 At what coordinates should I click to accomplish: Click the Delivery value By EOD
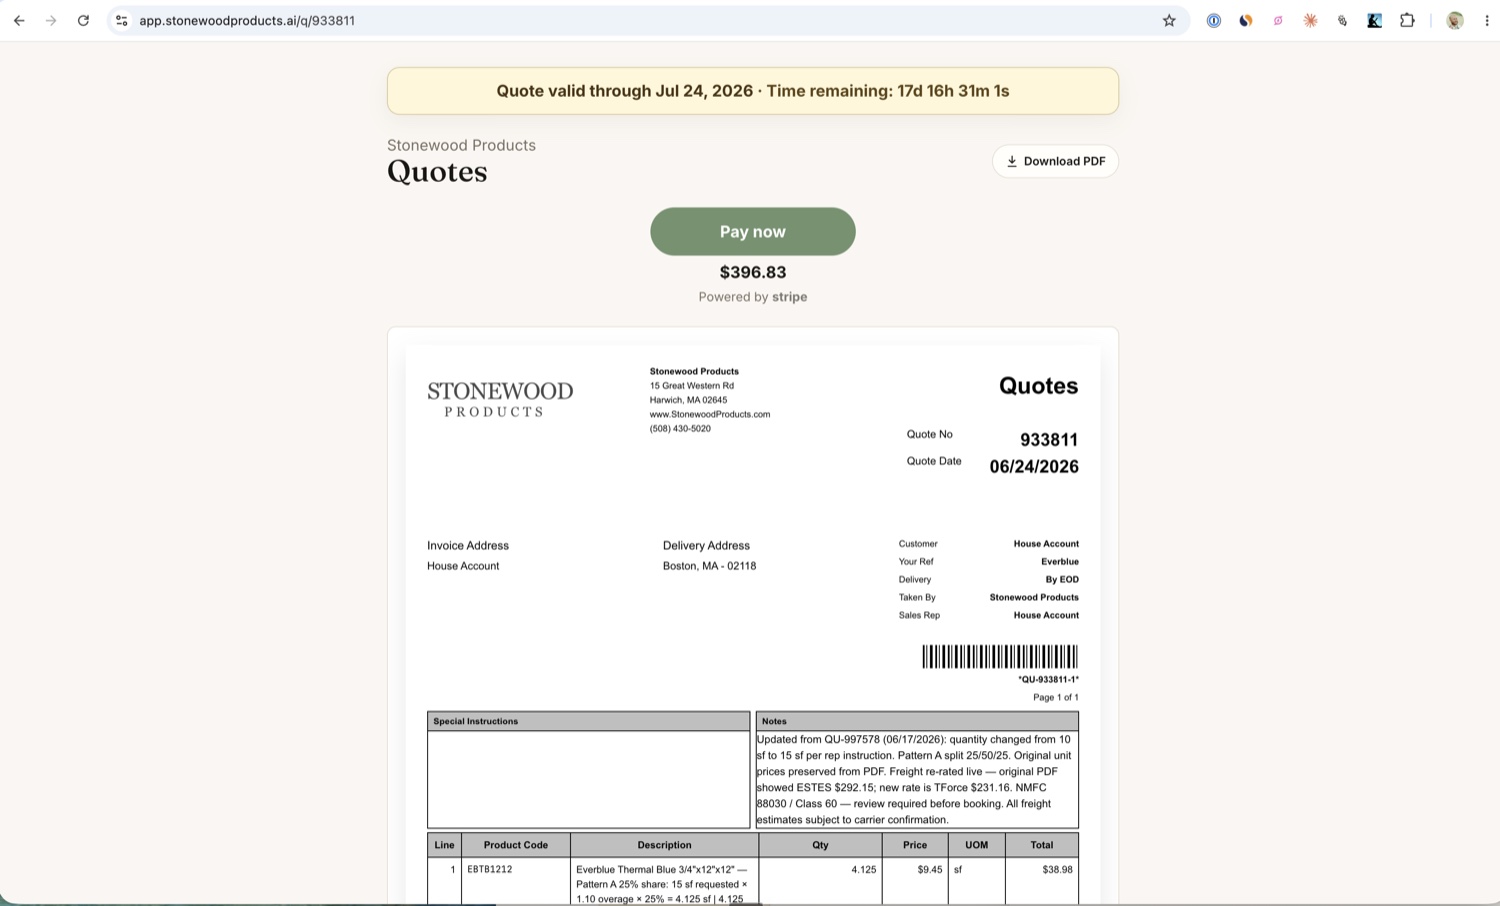[1062, 580]
